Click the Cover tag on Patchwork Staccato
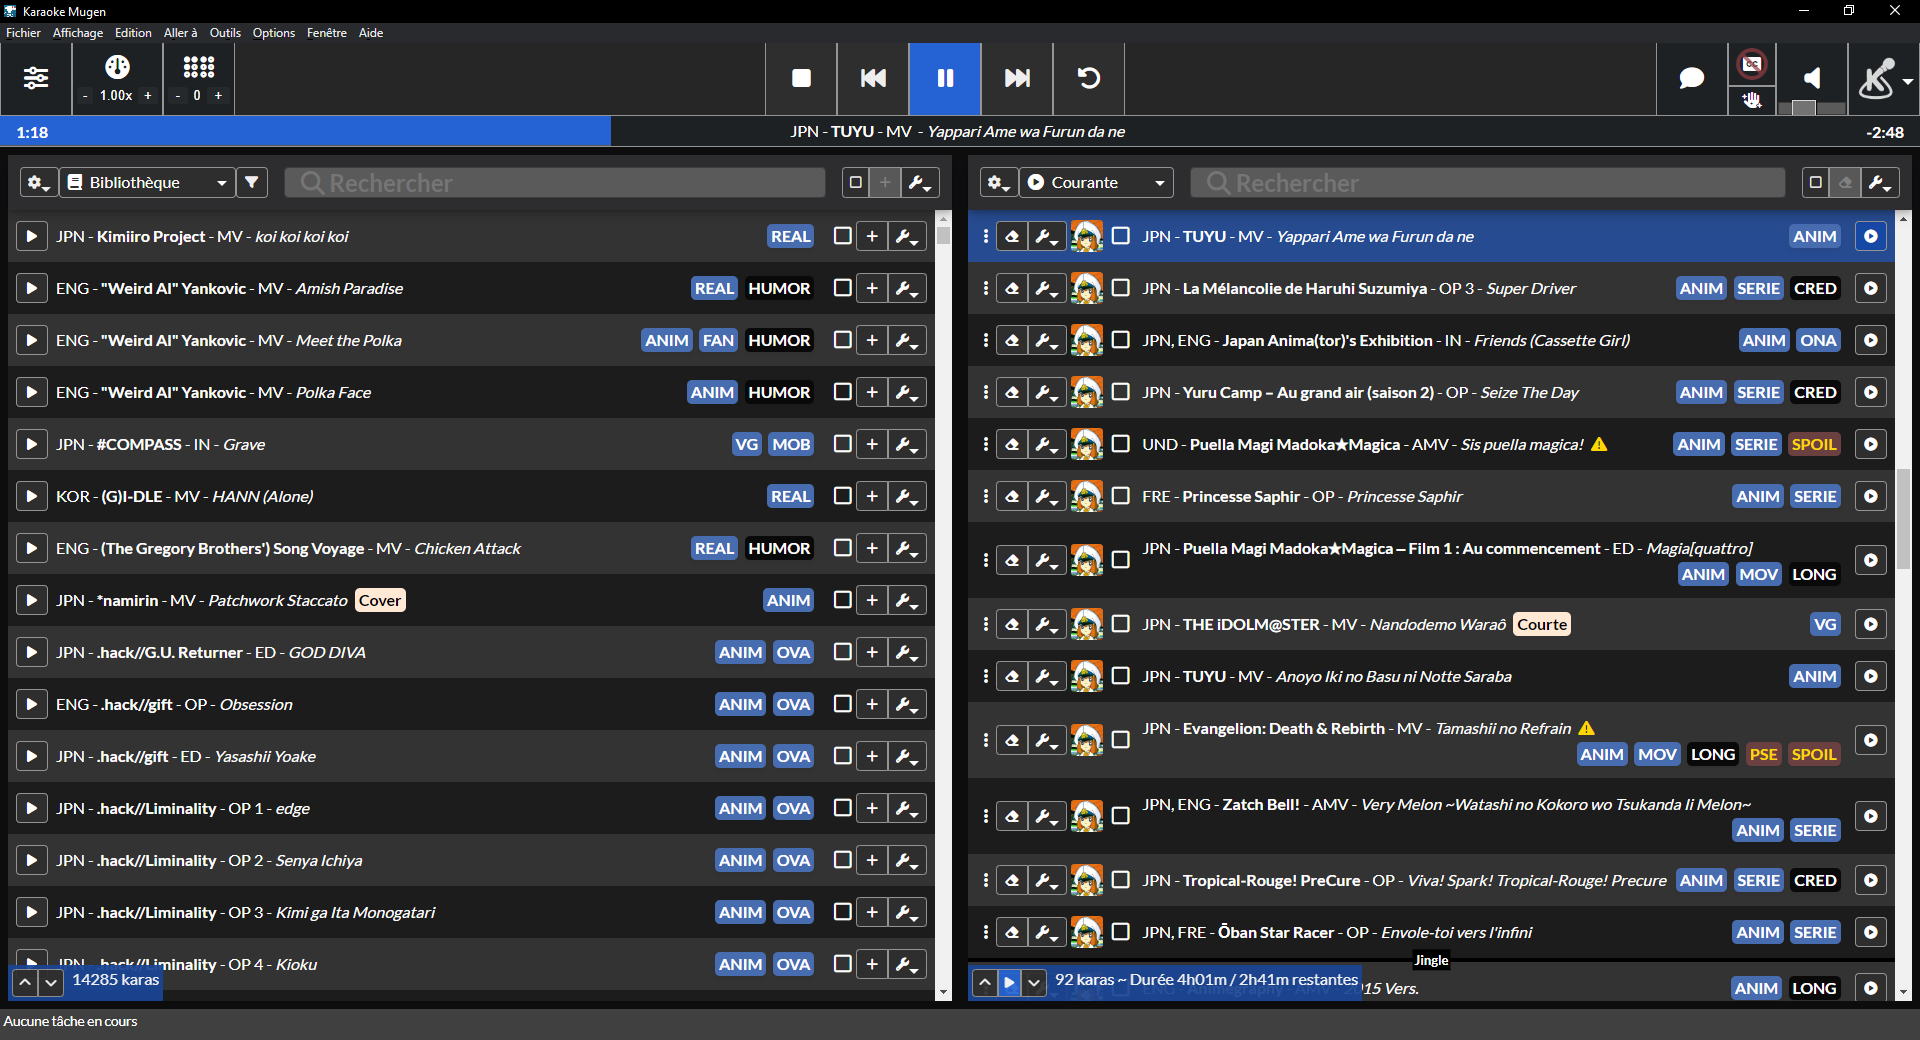1920x1040 pixels. click(380, 601)
